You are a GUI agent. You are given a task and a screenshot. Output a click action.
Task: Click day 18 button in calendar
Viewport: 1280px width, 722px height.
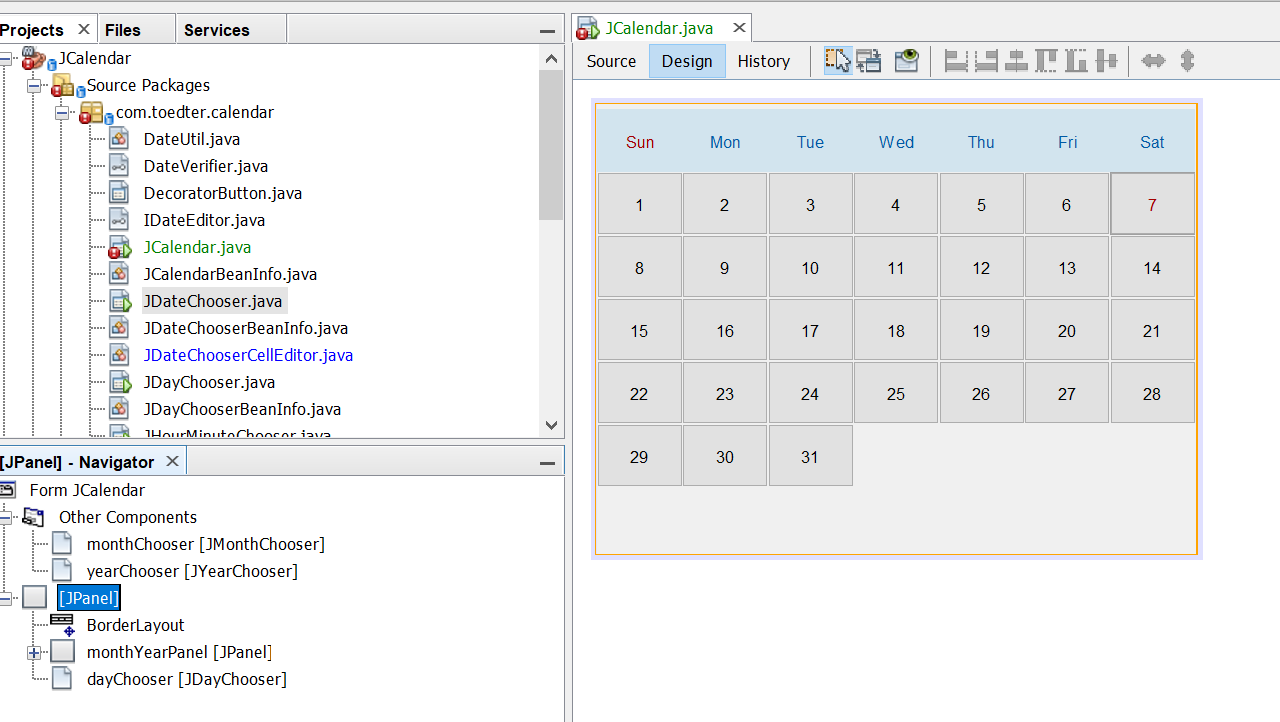[x=896, y=331]
